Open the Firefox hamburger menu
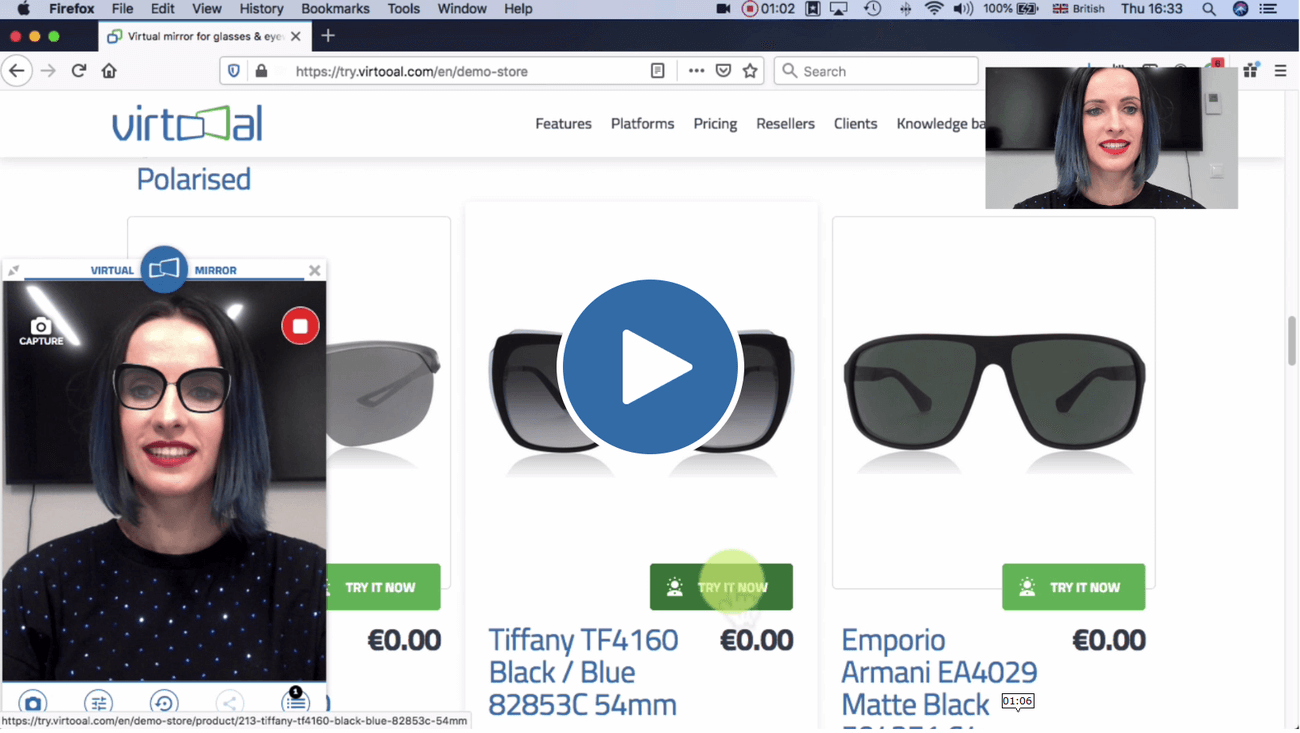 click(x=1281, y=71)
